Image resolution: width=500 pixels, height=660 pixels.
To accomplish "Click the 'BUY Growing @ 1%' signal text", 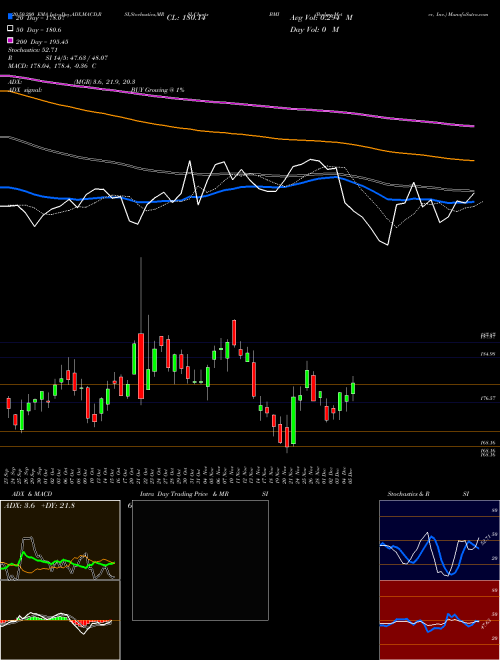I will 157,90.
